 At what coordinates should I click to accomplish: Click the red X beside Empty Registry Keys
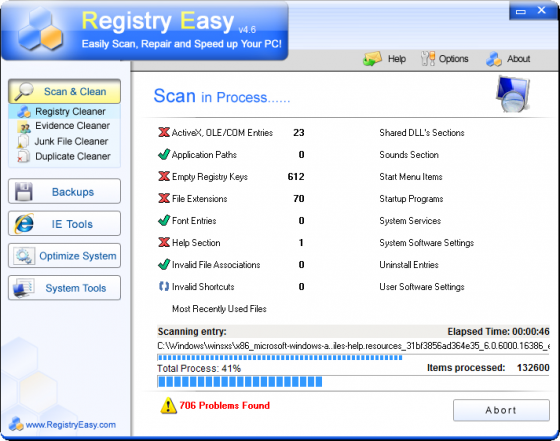pyautogui.click(x=164, y=176)
